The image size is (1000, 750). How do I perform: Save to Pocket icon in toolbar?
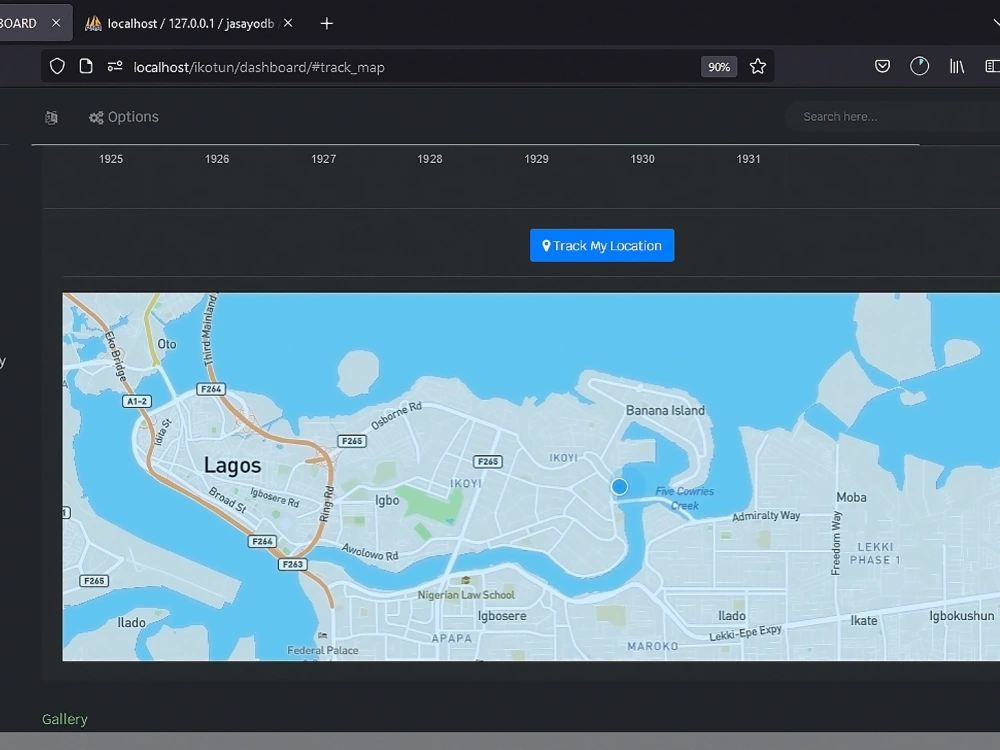point(882,66)
